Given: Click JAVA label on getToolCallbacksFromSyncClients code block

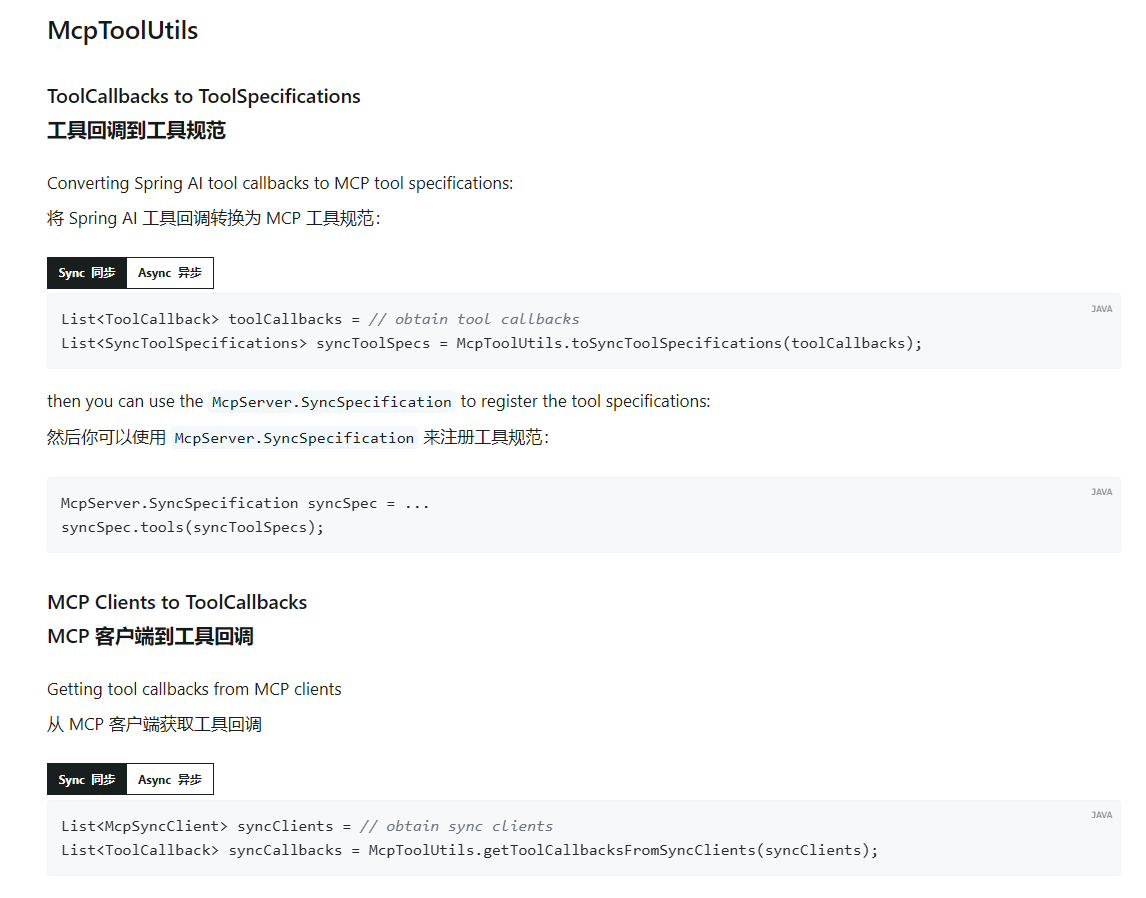Looking at the screenshot, I should (1101, 815).
